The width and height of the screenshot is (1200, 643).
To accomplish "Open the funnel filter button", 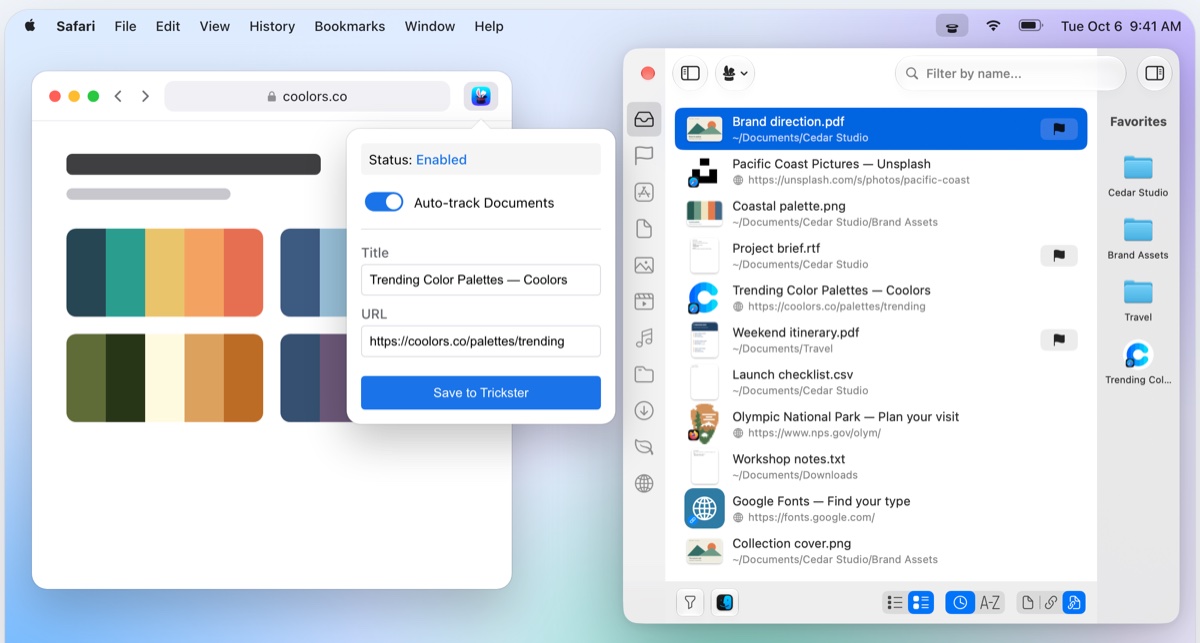I will point(690,602).
